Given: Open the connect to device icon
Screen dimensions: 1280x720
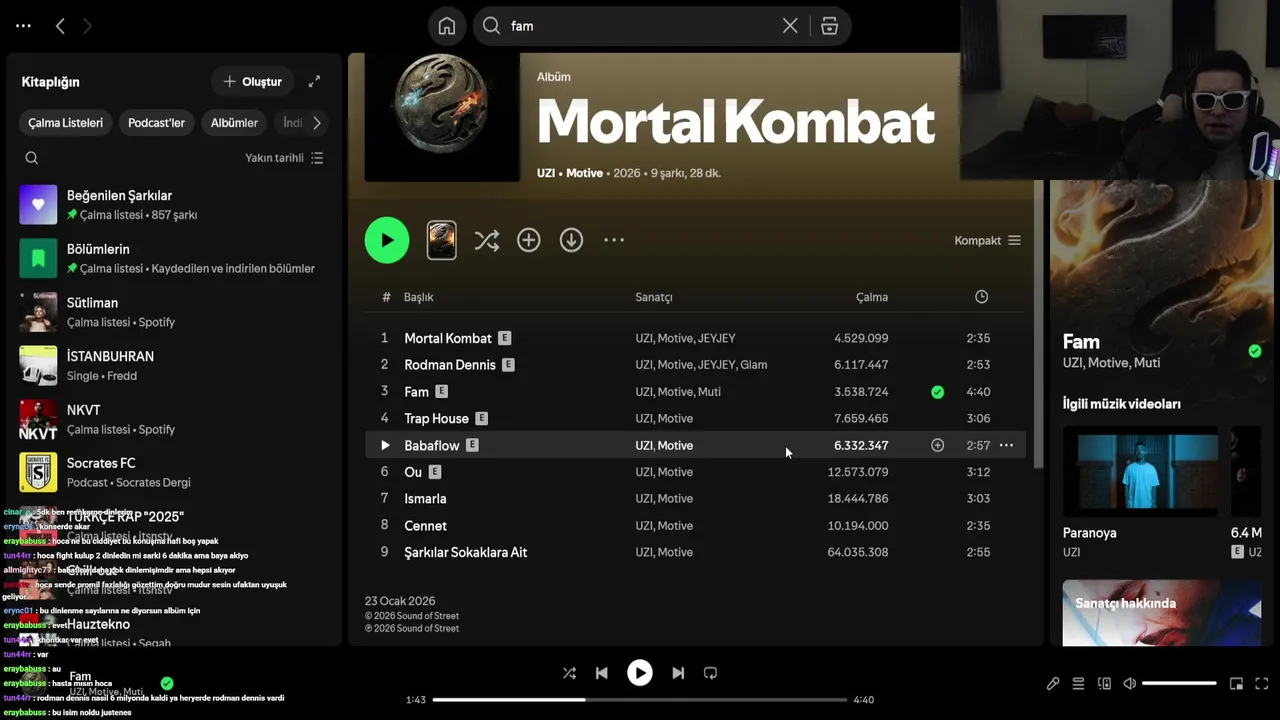Looking at the screenshot, I should coord(1104,684).
